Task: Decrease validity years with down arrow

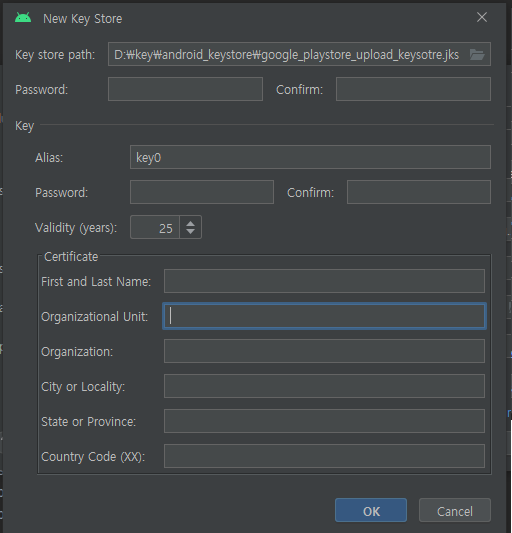Action: pyautogui.click(x=190, y=231)
